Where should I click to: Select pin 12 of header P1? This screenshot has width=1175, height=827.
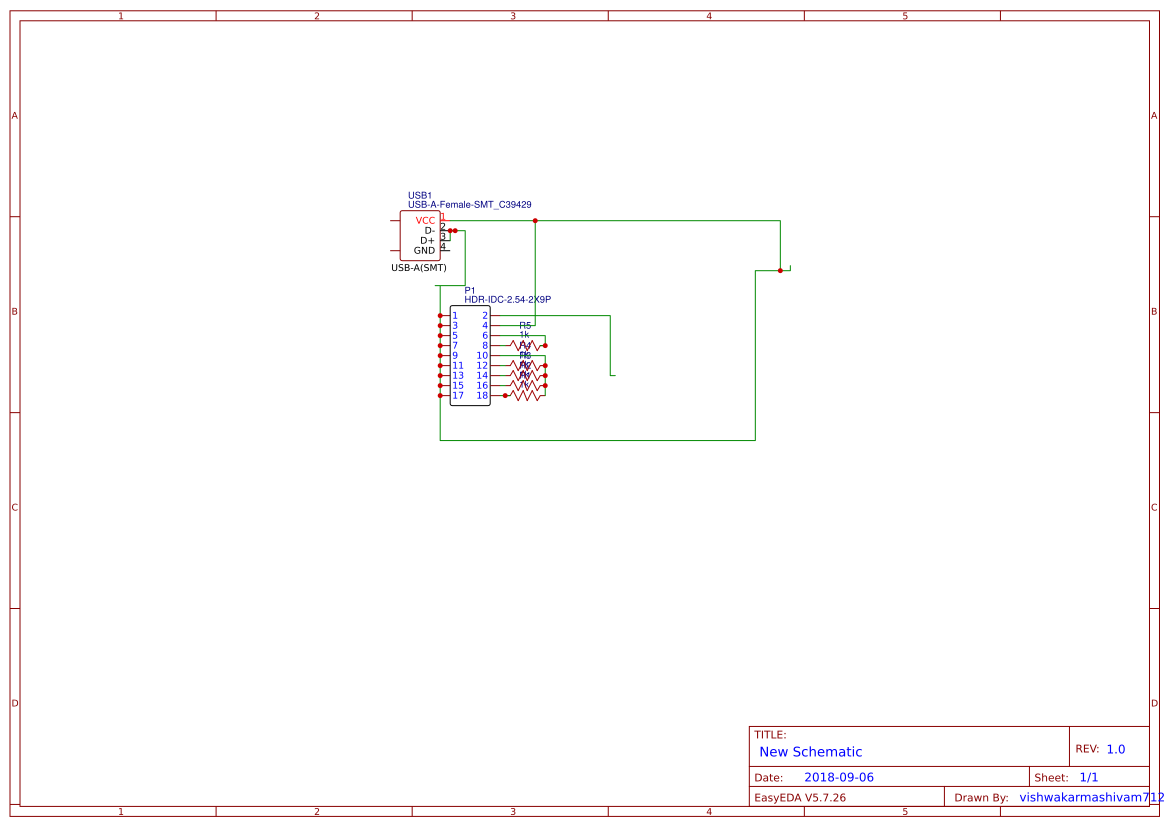482,366
